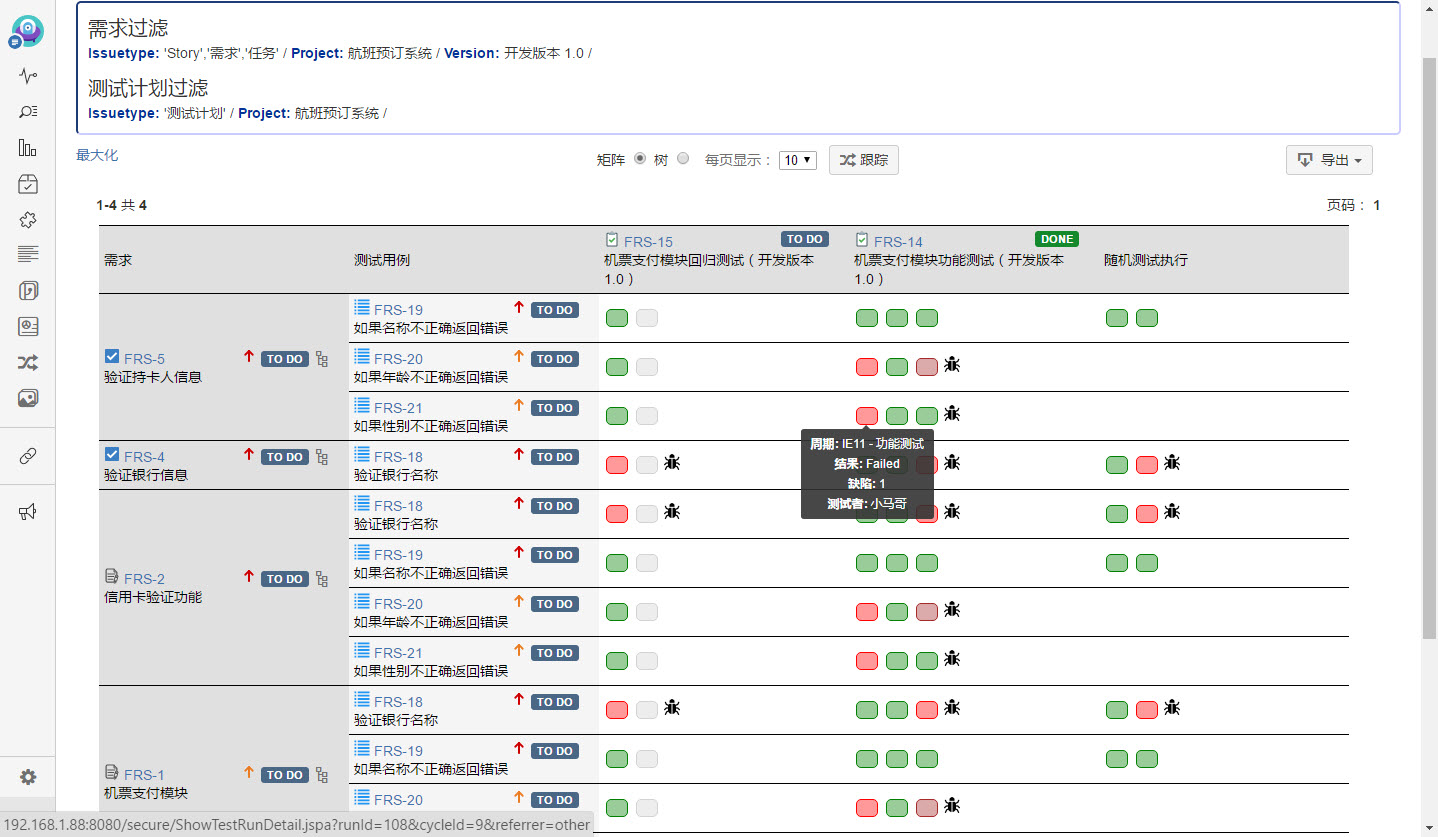Click the 跟踪 button
Screen dimensions: 1438x837
[863, 160]
